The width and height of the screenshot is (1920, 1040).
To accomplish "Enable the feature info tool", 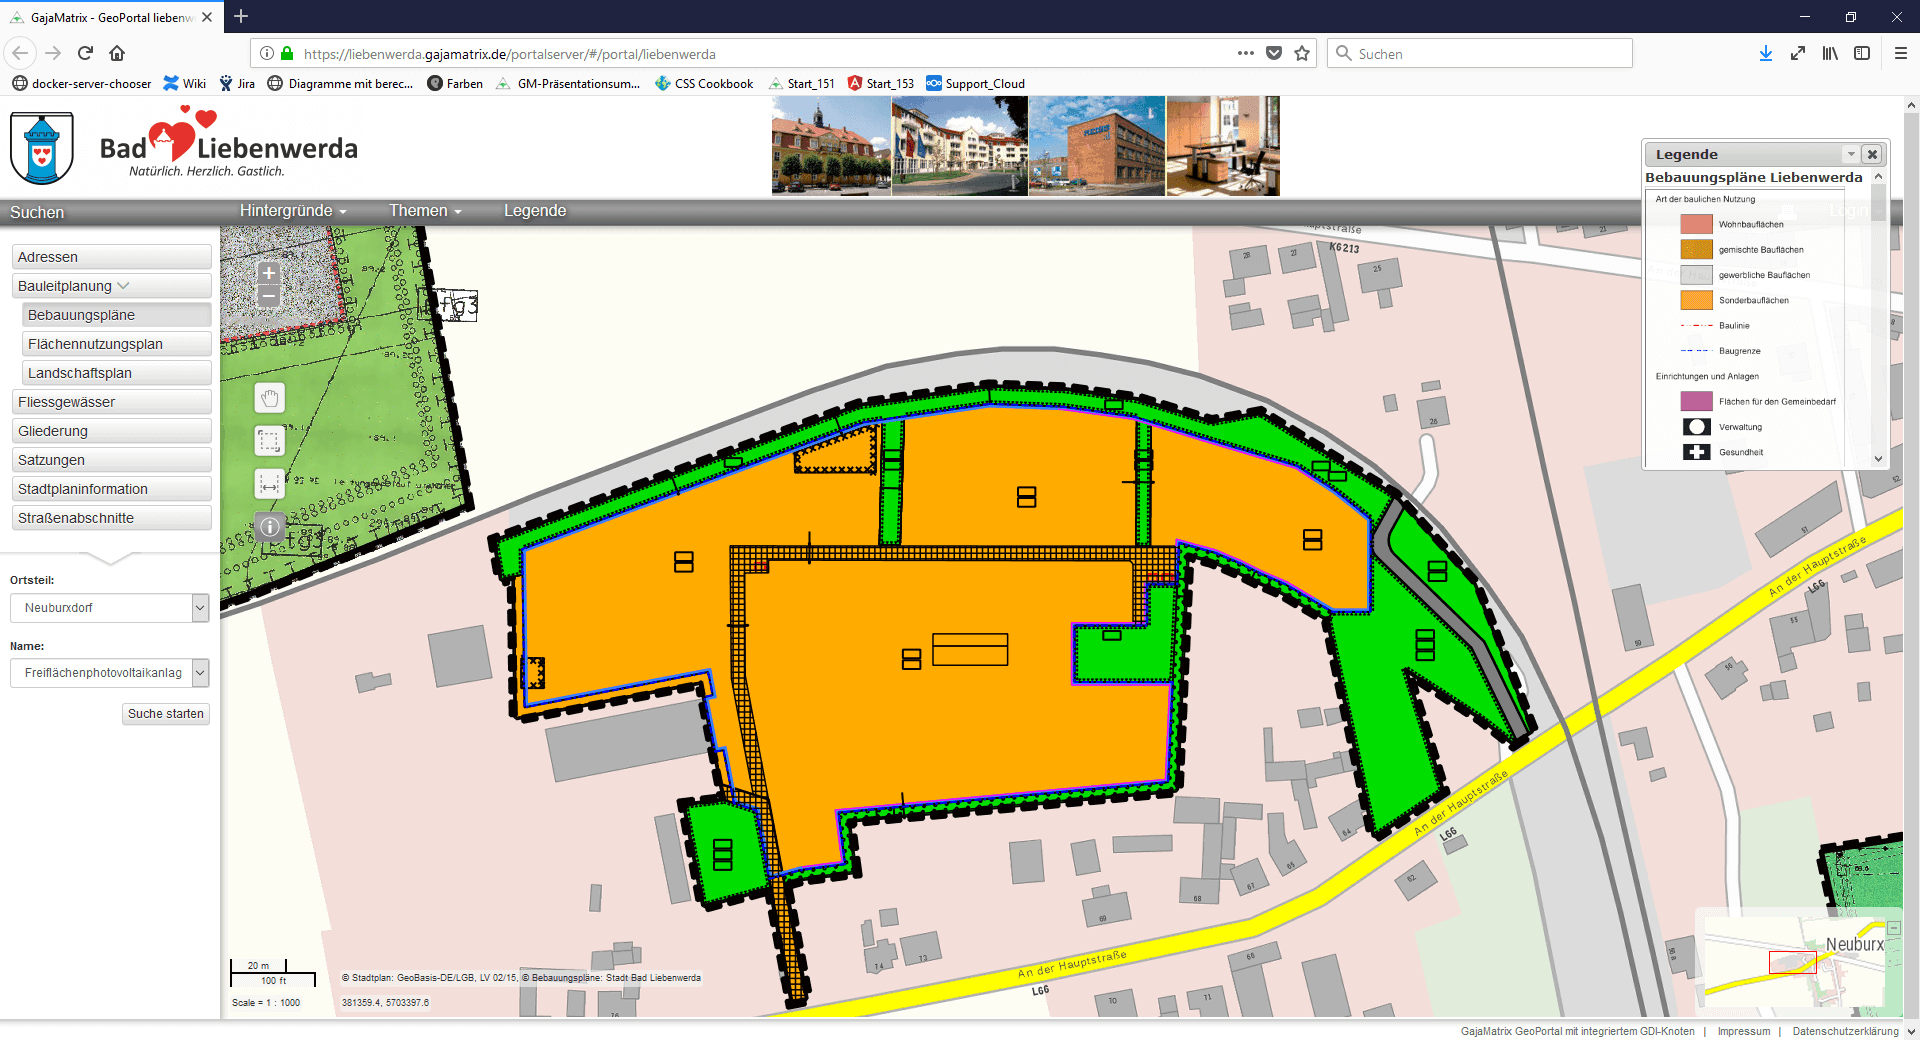I will click(269, 526).
